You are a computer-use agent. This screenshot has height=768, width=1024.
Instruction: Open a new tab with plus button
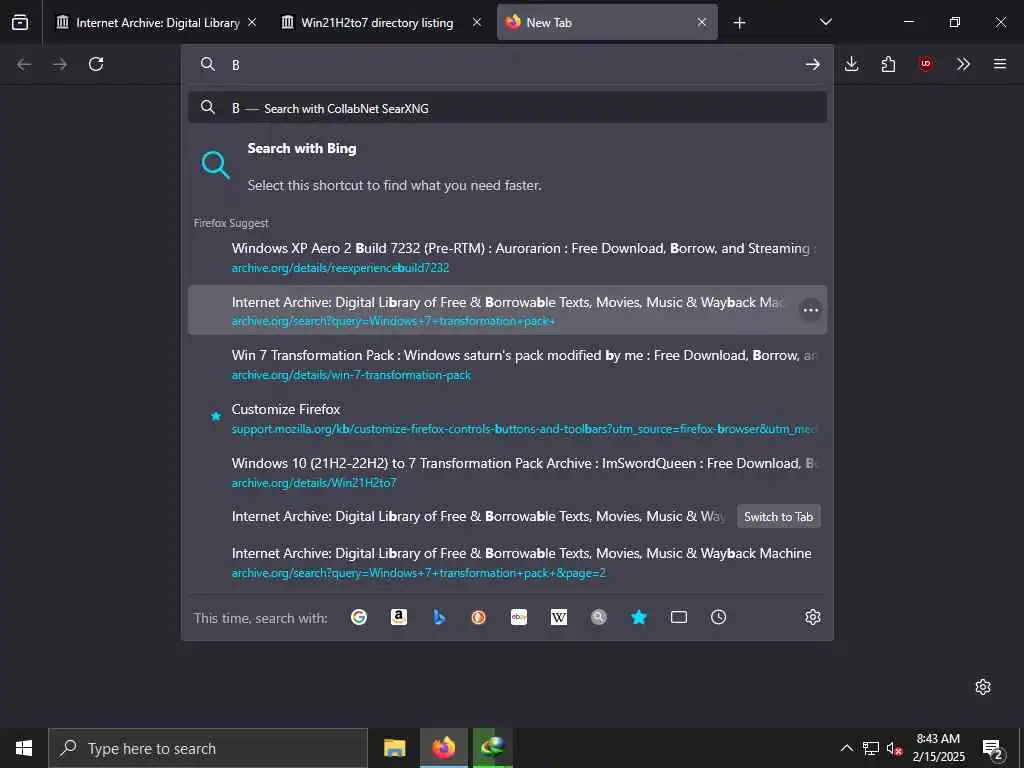pyautogui.click(x=739, y=23)
